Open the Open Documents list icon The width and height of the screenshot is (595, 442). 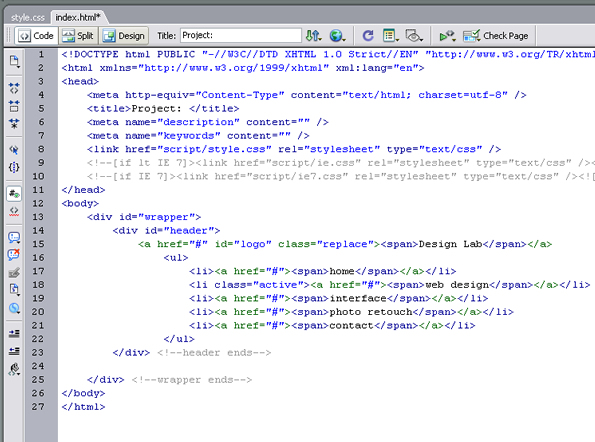click(14, 61)
